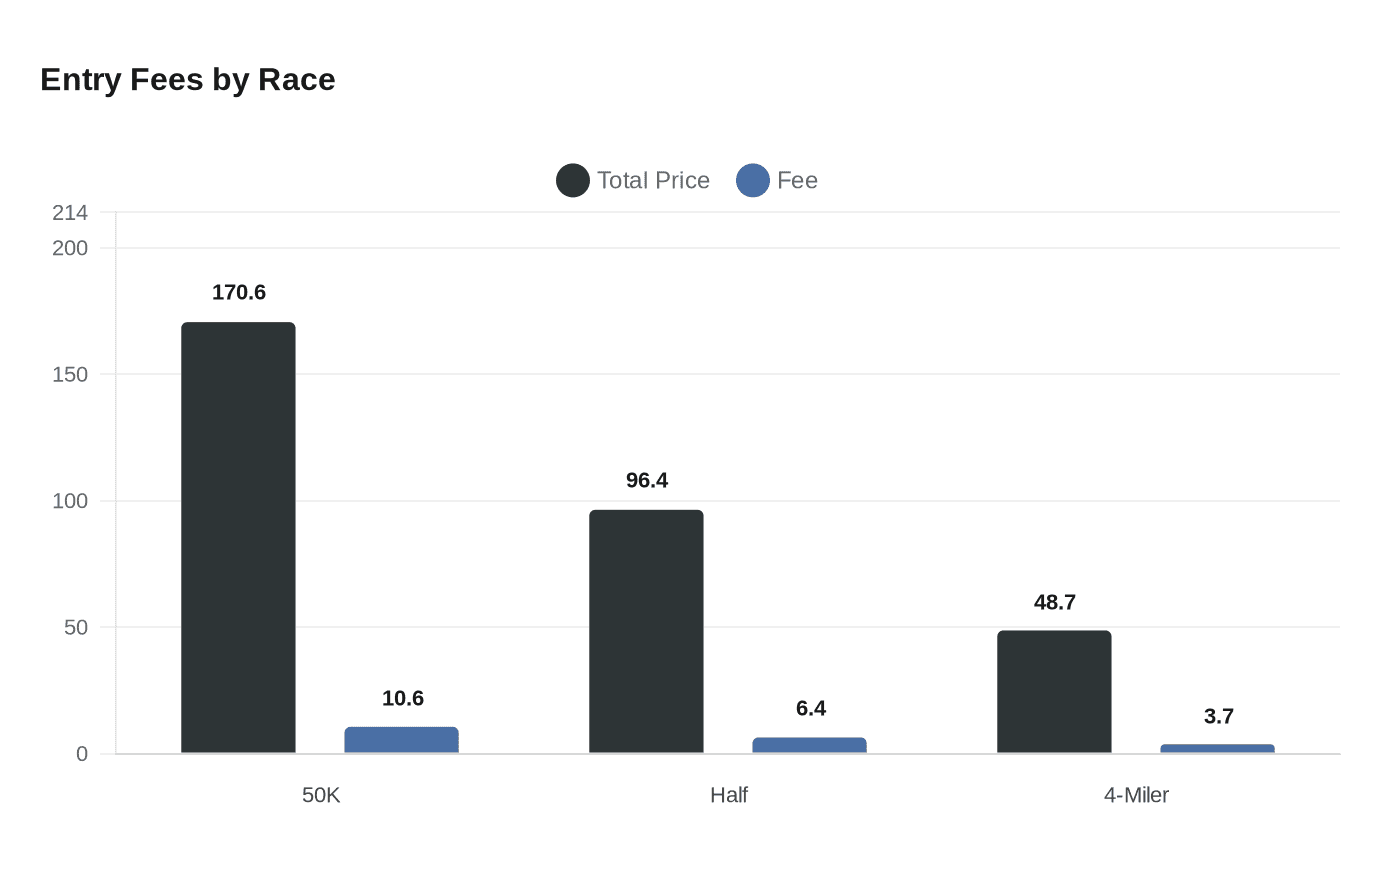Click the Half Fee bar

[x=809, y=745]
